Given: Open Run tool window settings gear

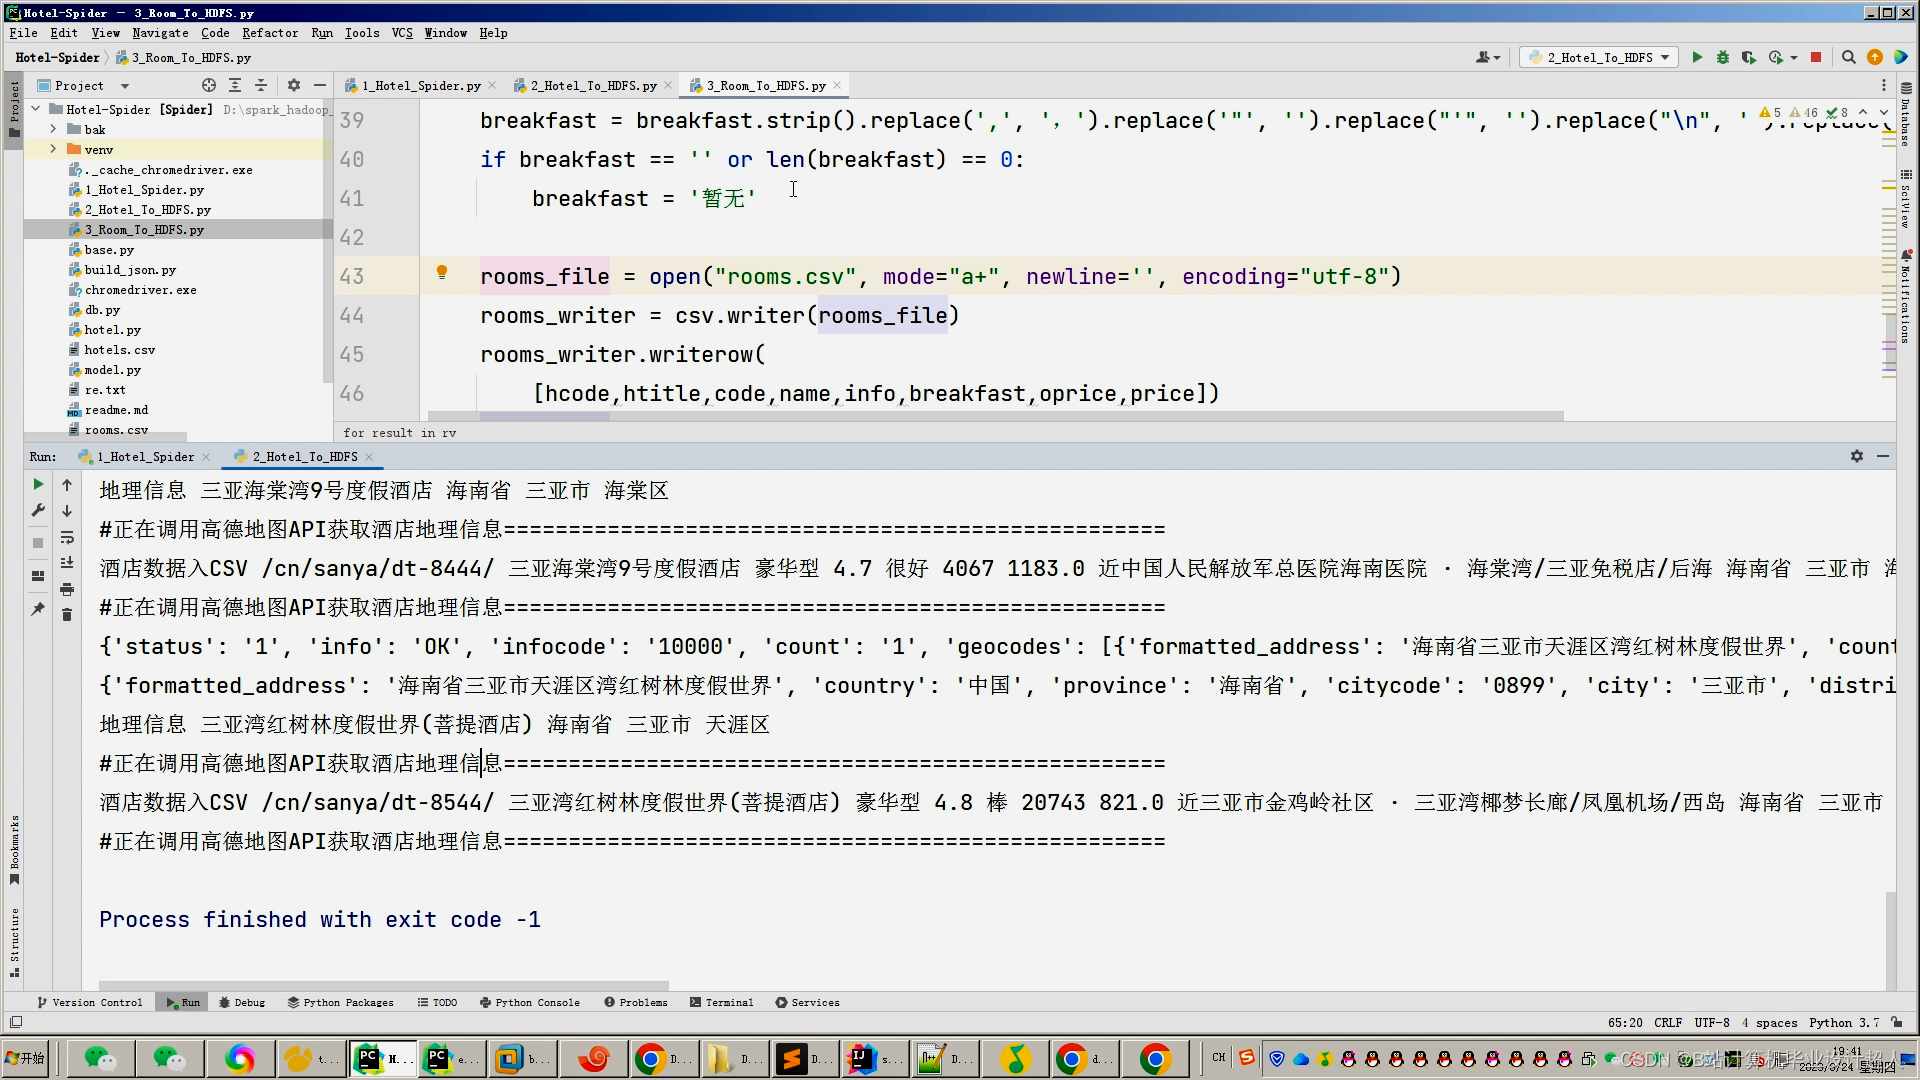Looking at the screenshot, I should 1857,456.
